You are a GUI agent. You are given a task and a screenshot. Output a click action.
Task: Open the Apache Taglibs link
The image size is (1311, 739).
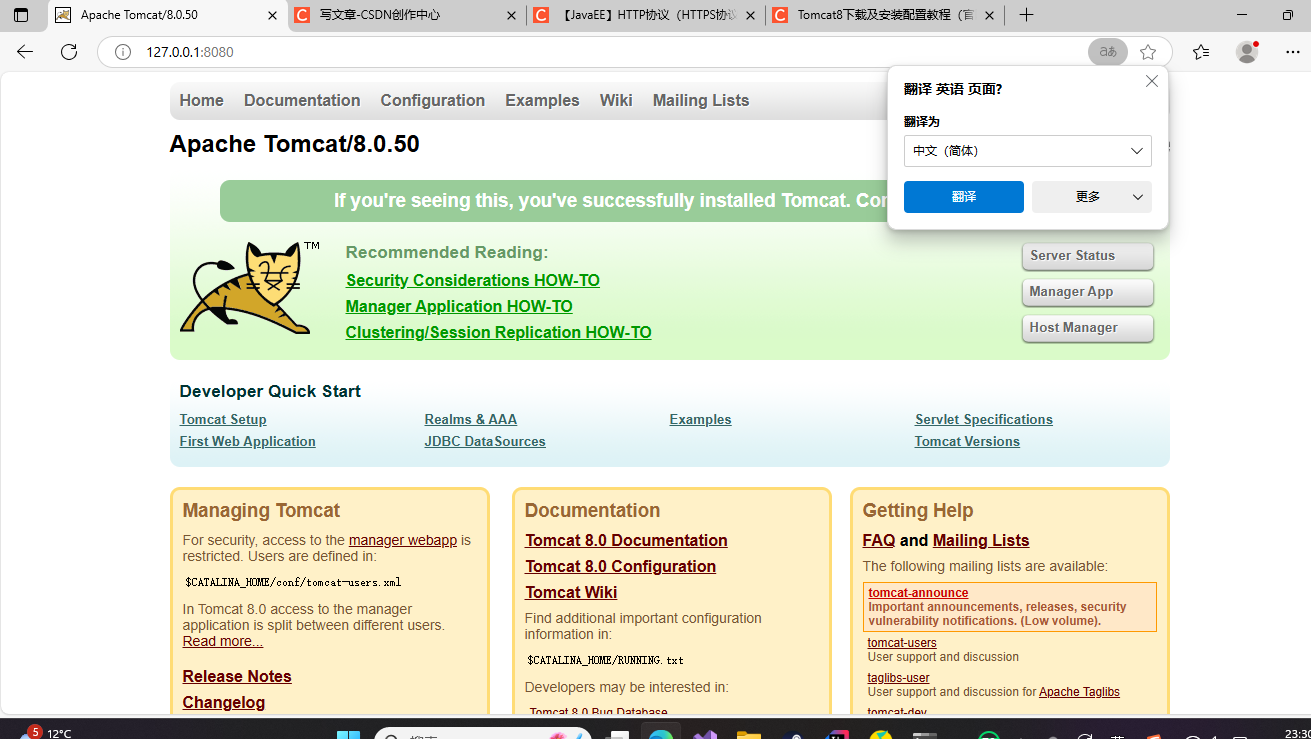(x=1079, y=692)
